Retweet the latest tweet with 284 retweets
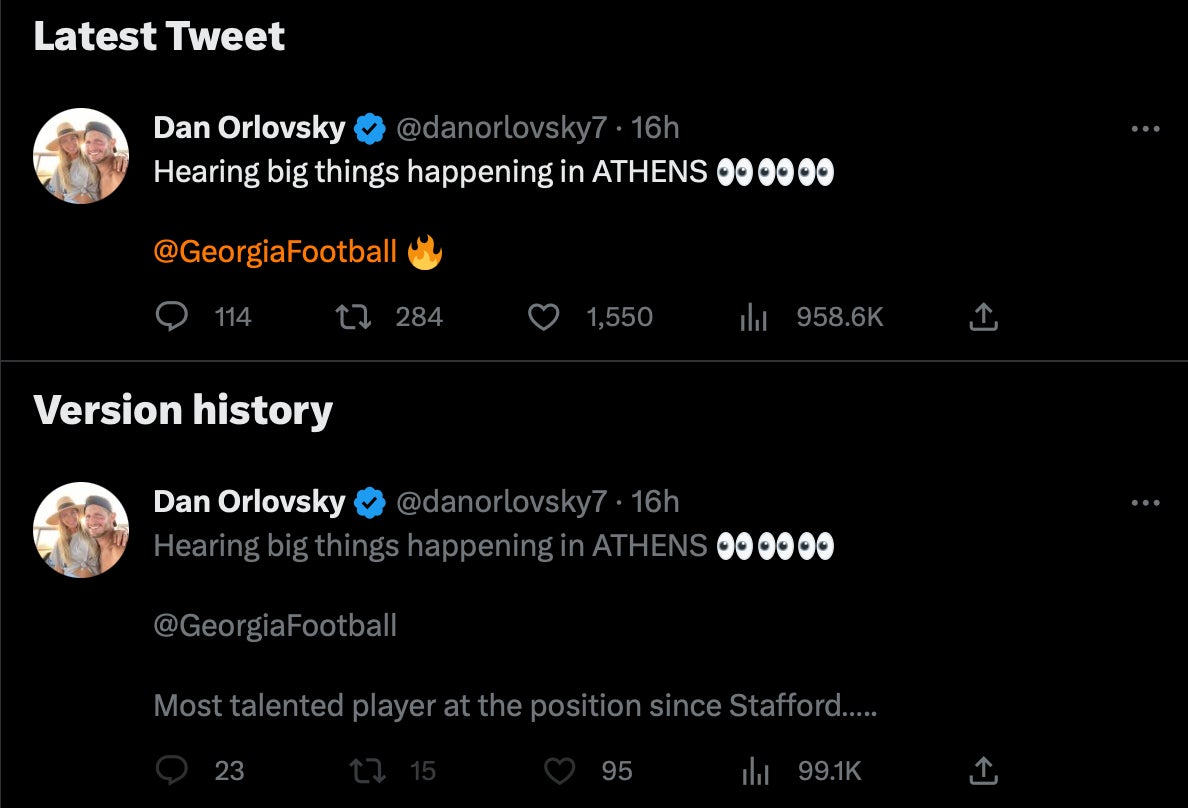Viewport: 1188px width, 808px height. (351, 317)
